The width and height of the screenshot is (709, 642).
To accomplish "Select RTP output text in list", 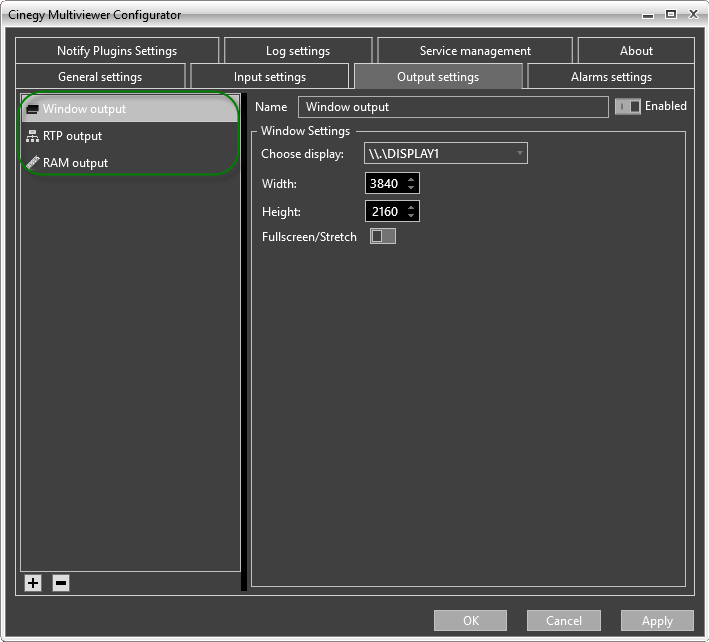I will [72, 136].
